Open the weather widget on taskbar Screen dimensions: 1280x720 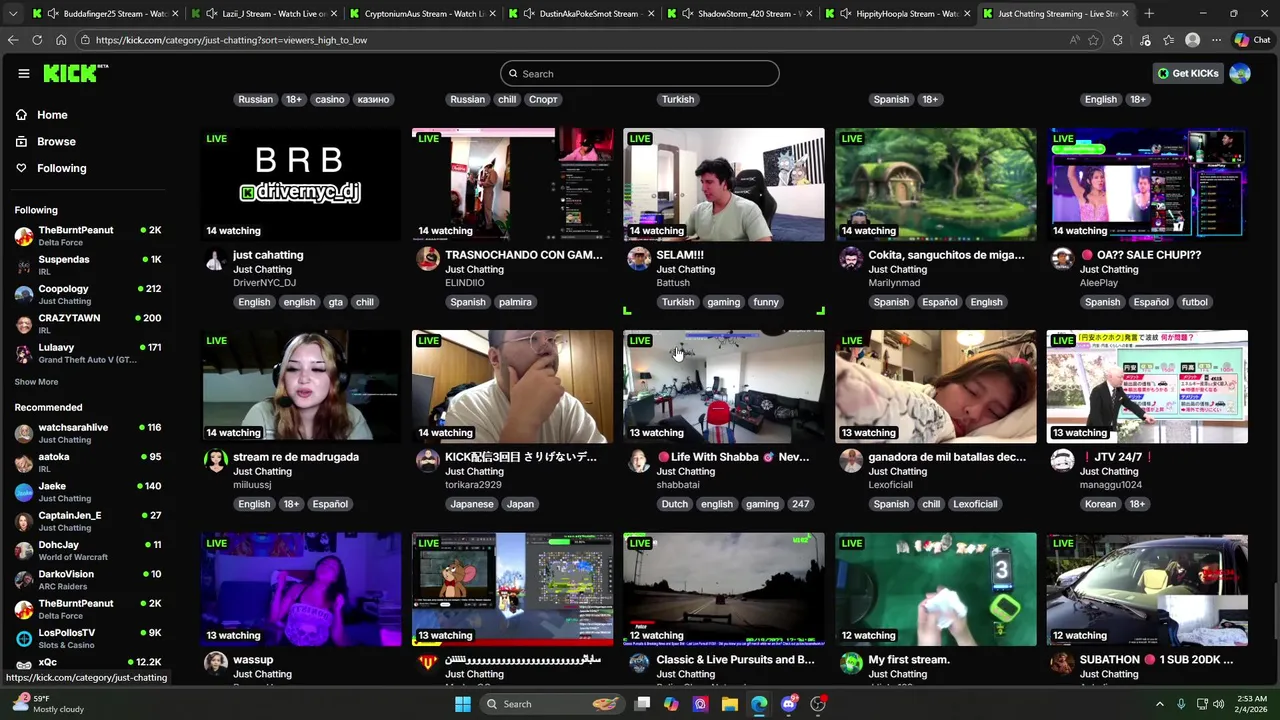pos(48,704)
